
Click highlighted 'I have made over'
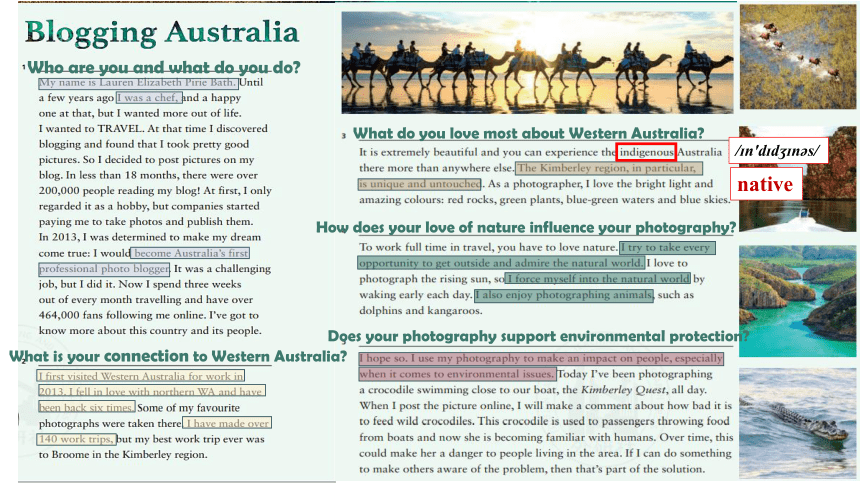tap(227, 423)
